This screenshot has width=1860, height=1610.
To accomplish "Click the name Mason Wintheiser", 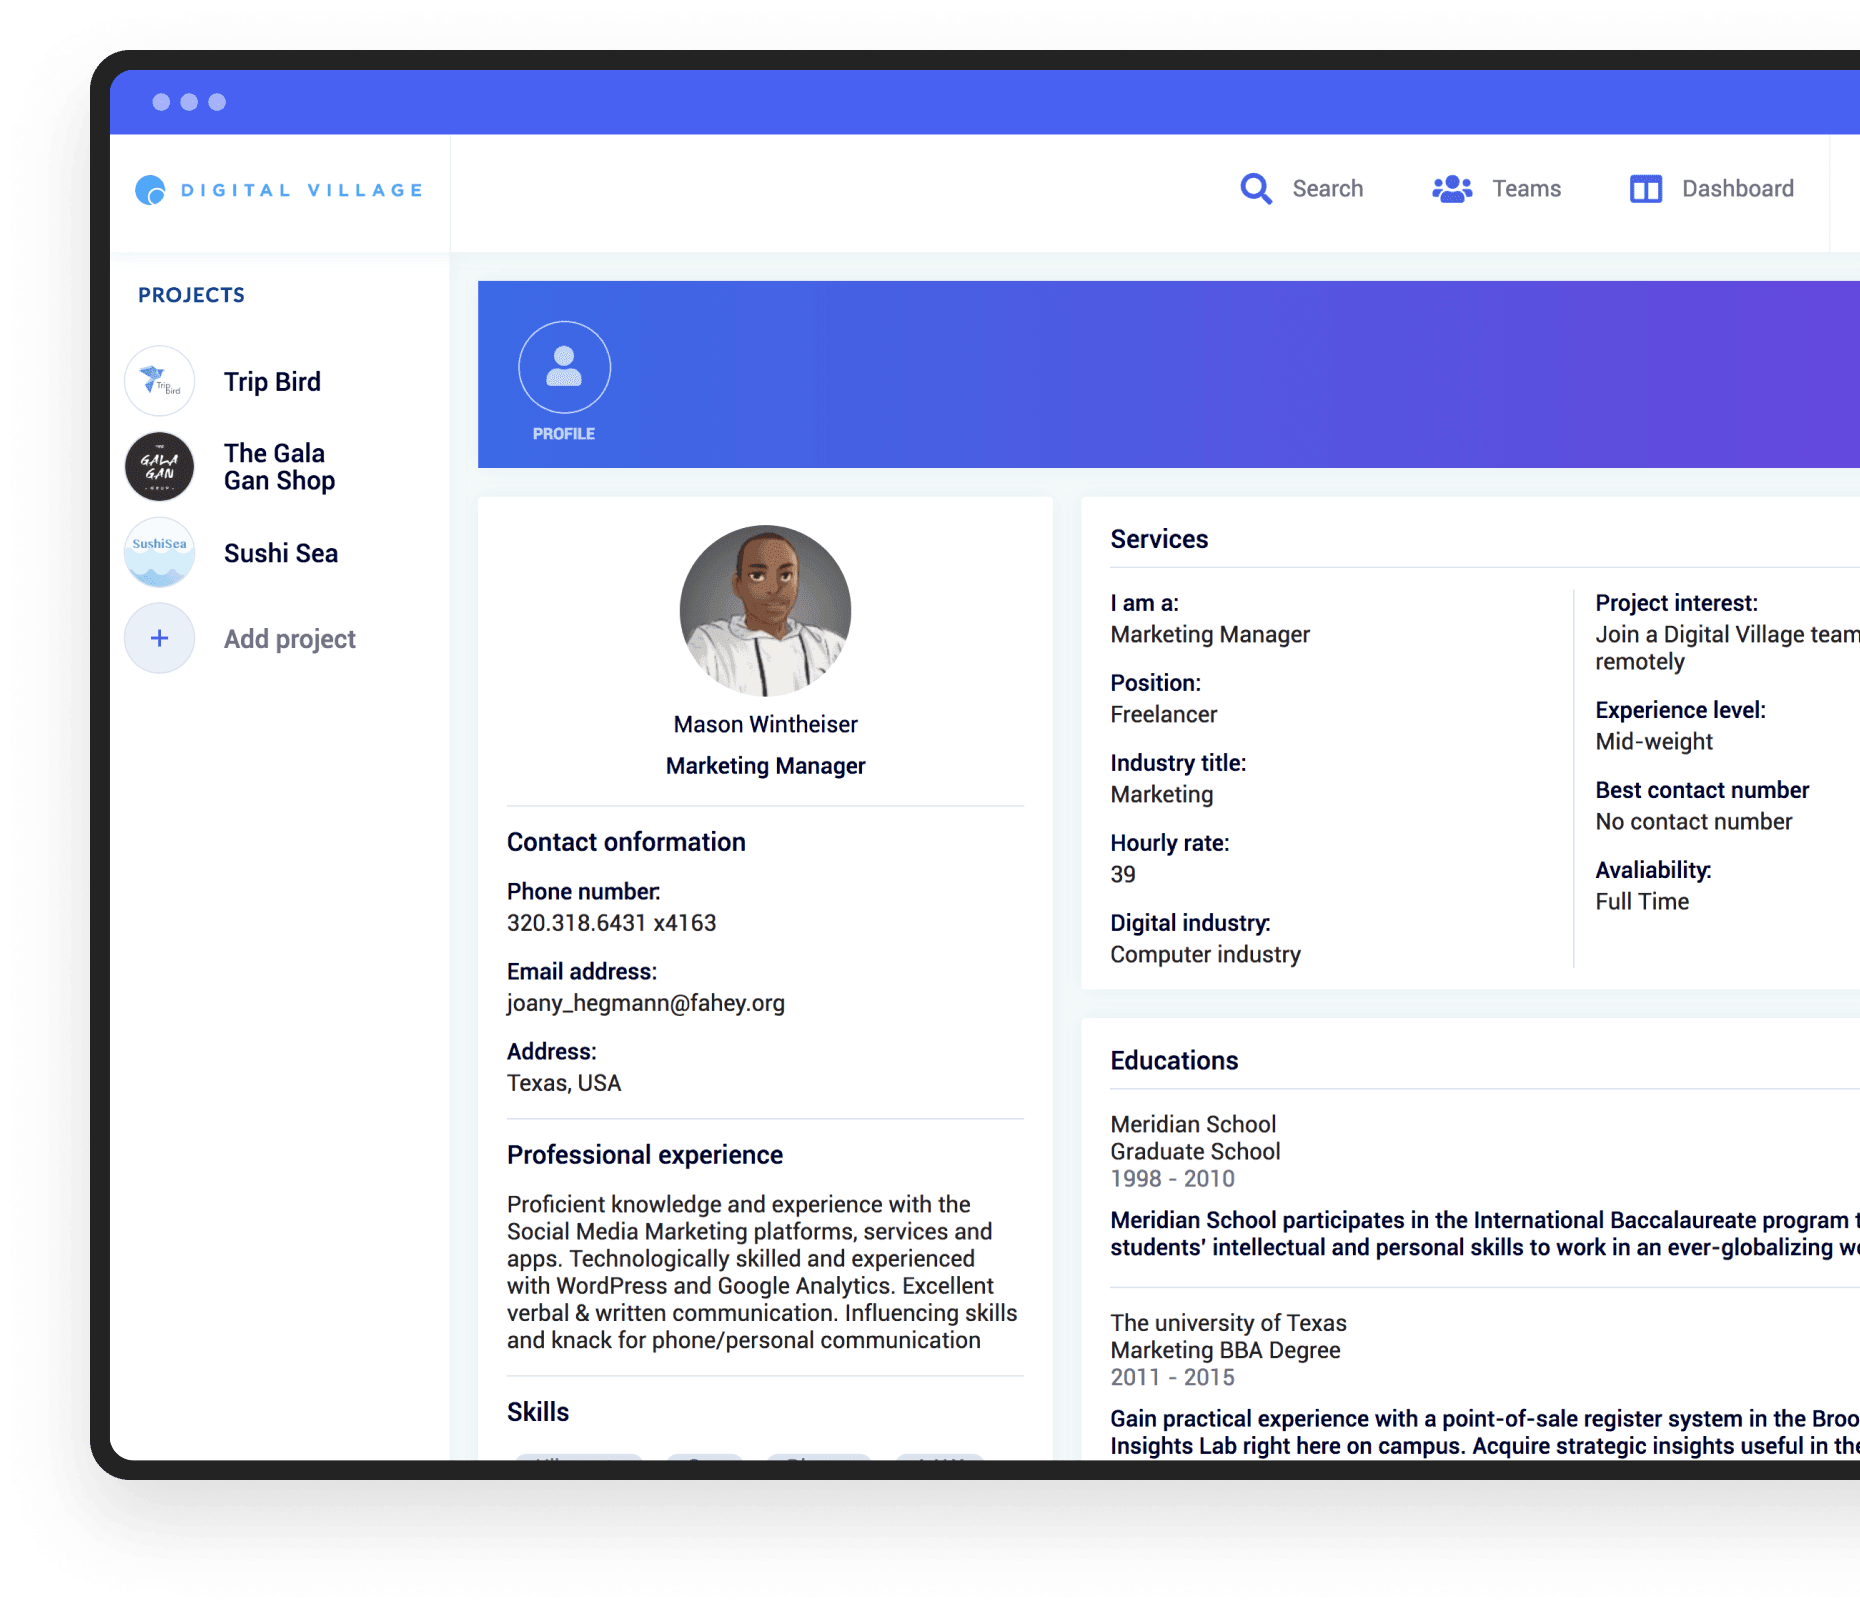I will (765, 724).
